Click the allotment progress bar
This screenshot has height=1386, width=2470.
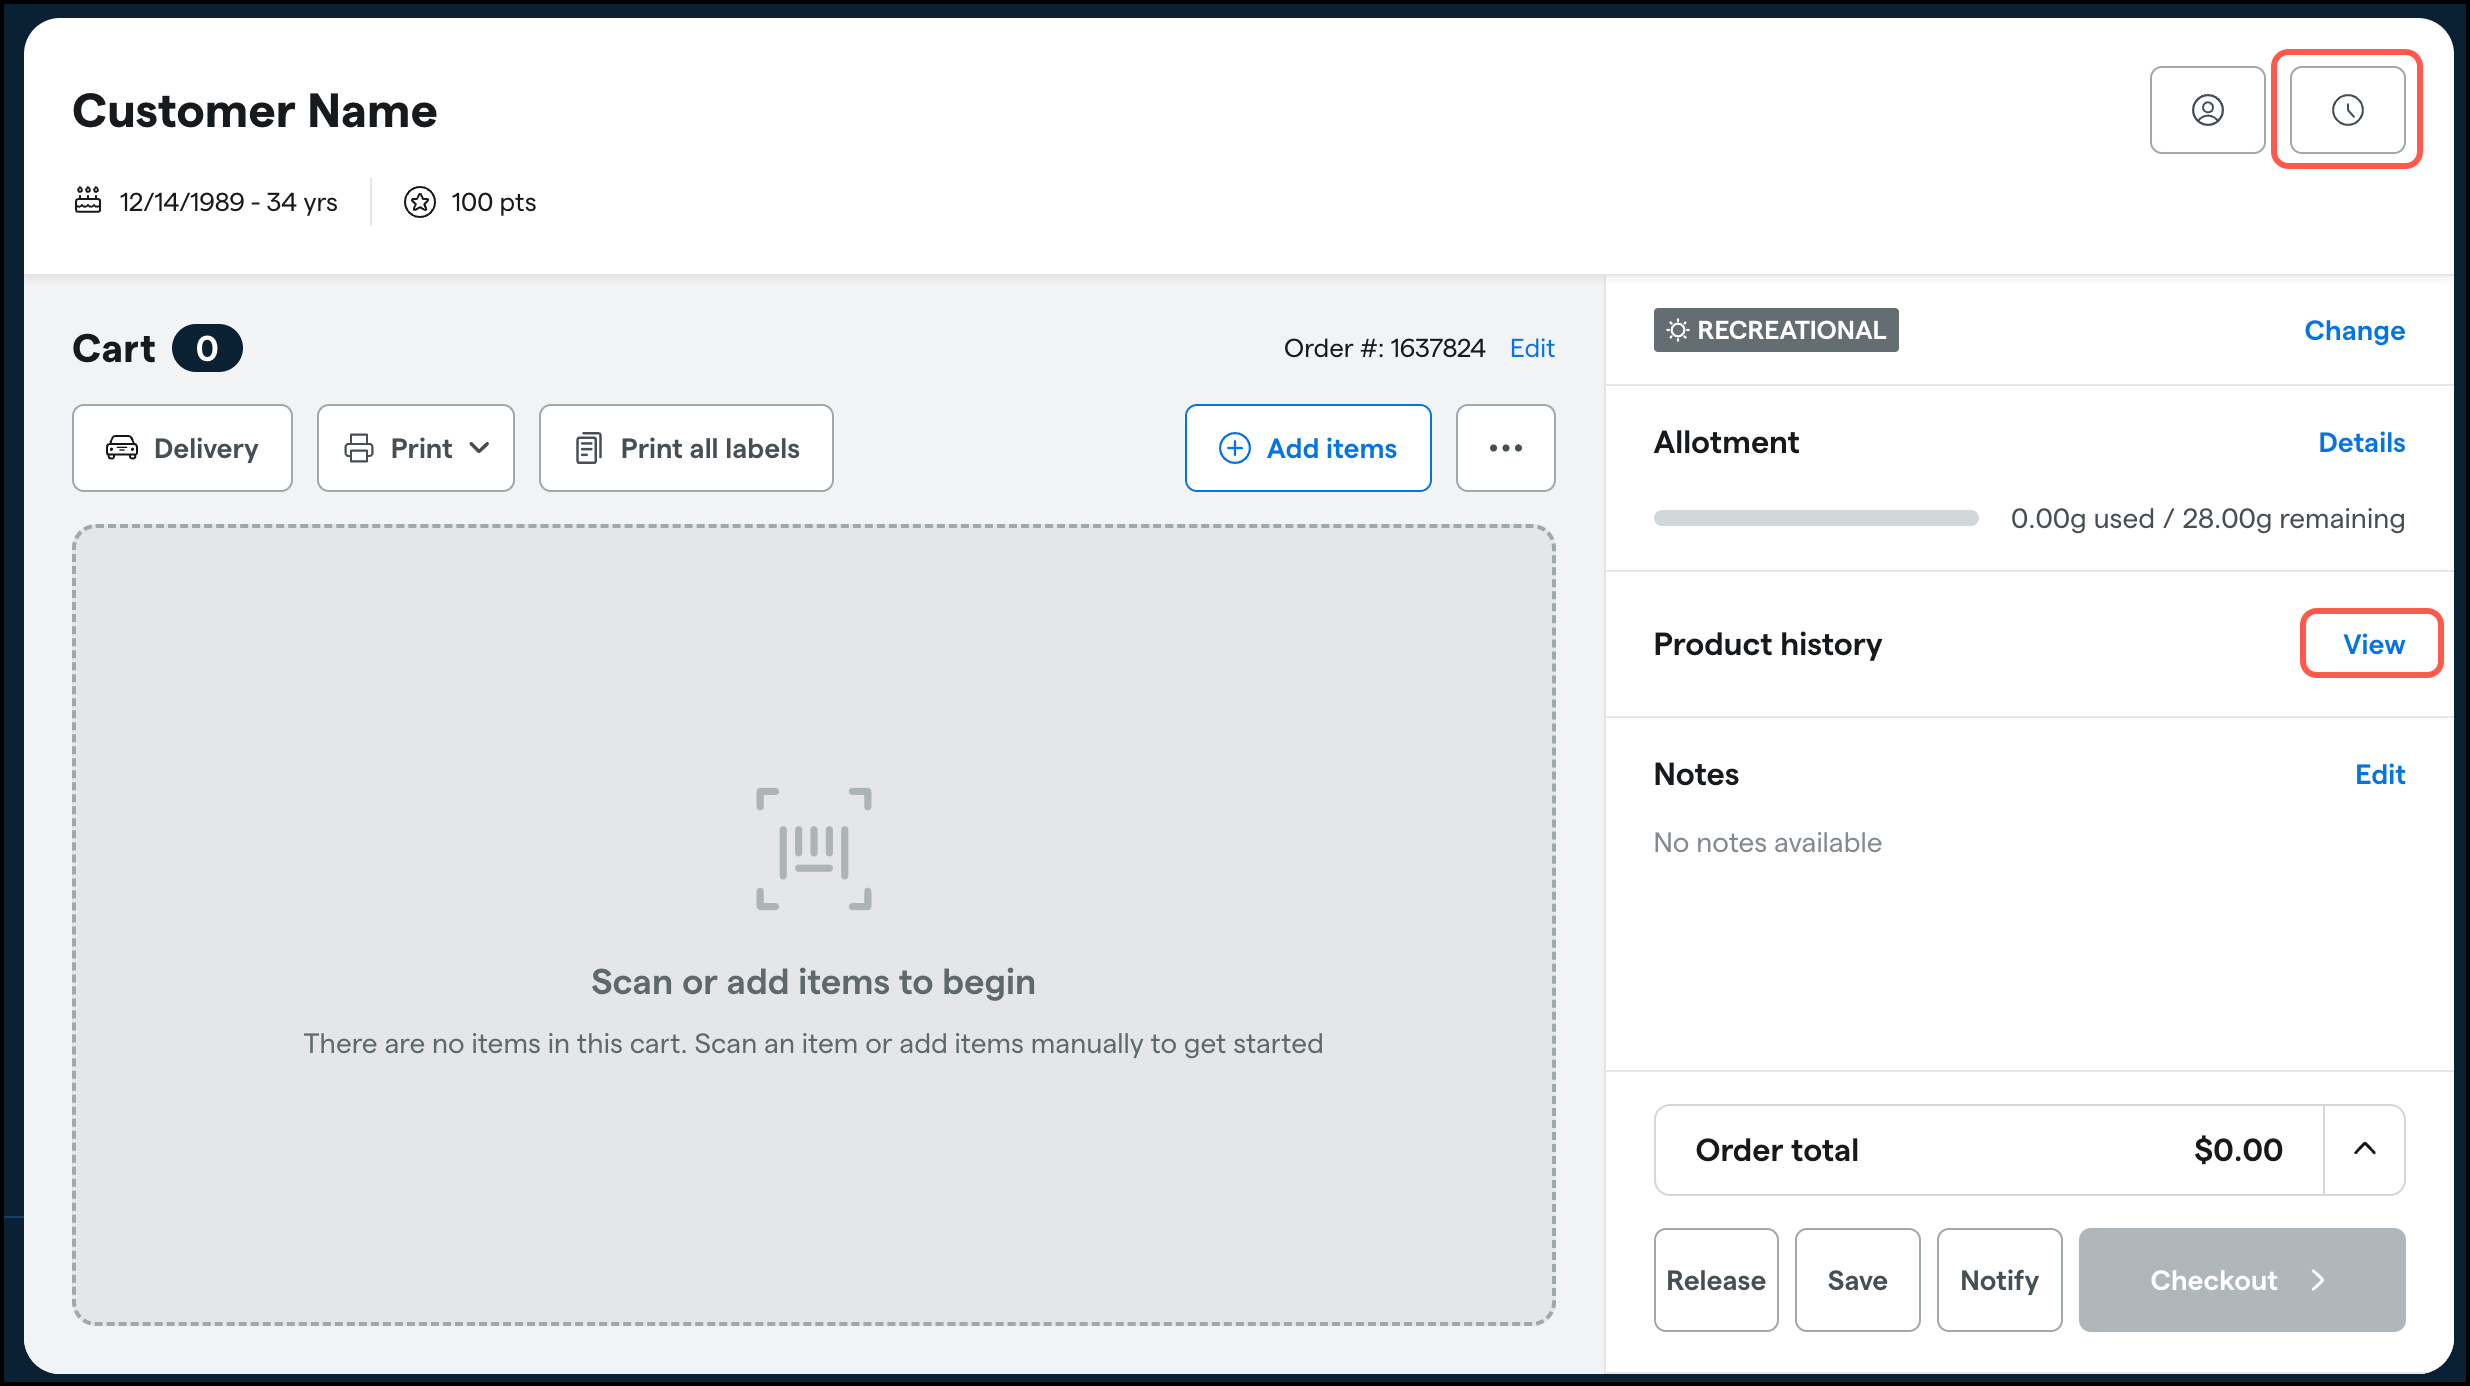point(1815,518)
